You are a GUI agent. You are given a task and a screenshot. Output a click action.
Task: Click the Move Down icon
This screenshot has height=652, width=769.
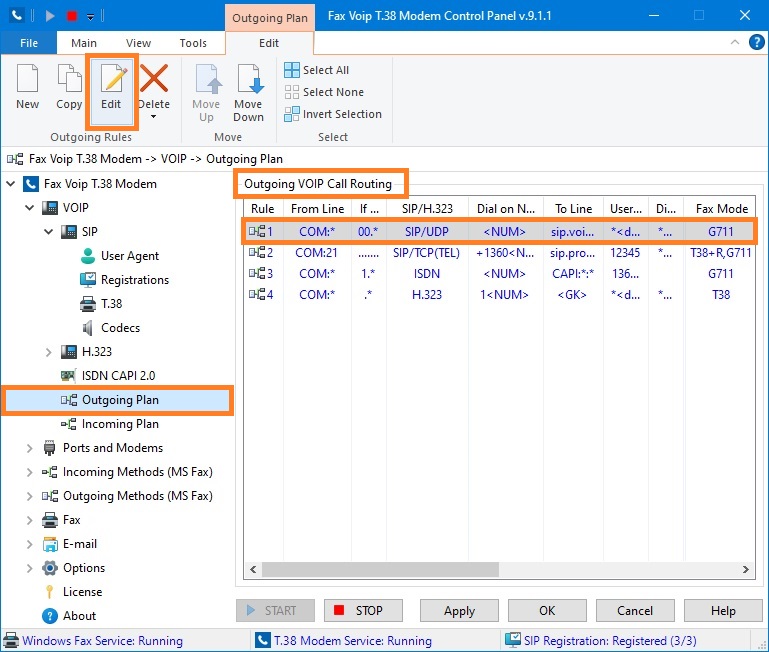pyautogui.click(x=249, y=78)
